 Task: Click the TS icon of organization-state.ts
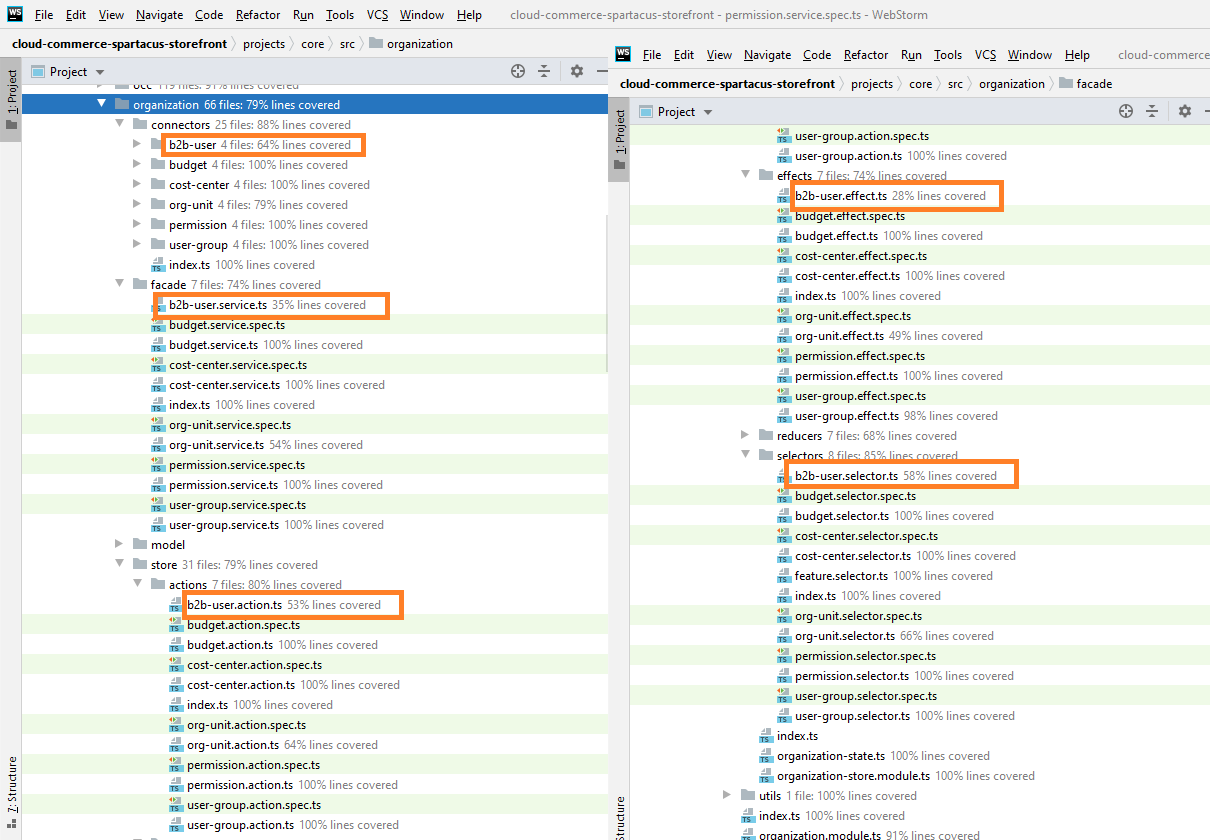tap(766, 756)
